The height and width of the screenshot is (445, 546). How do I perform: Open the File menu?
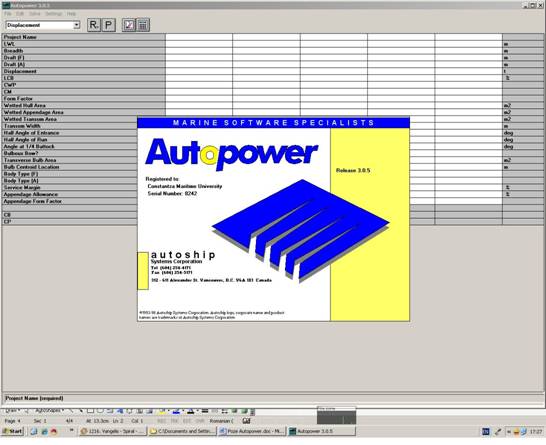8,14
